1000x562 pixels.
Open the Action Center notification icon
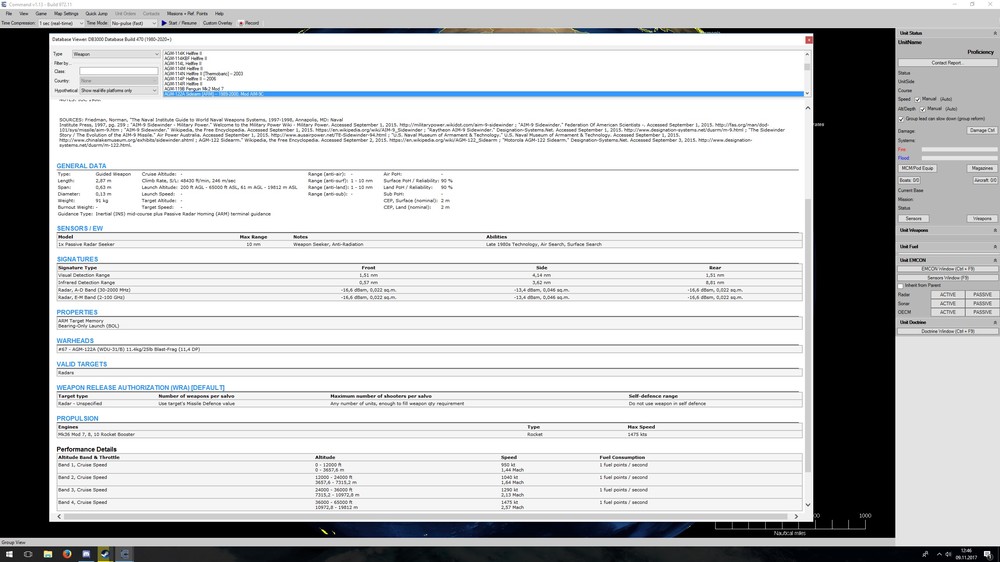pos(990,552)
